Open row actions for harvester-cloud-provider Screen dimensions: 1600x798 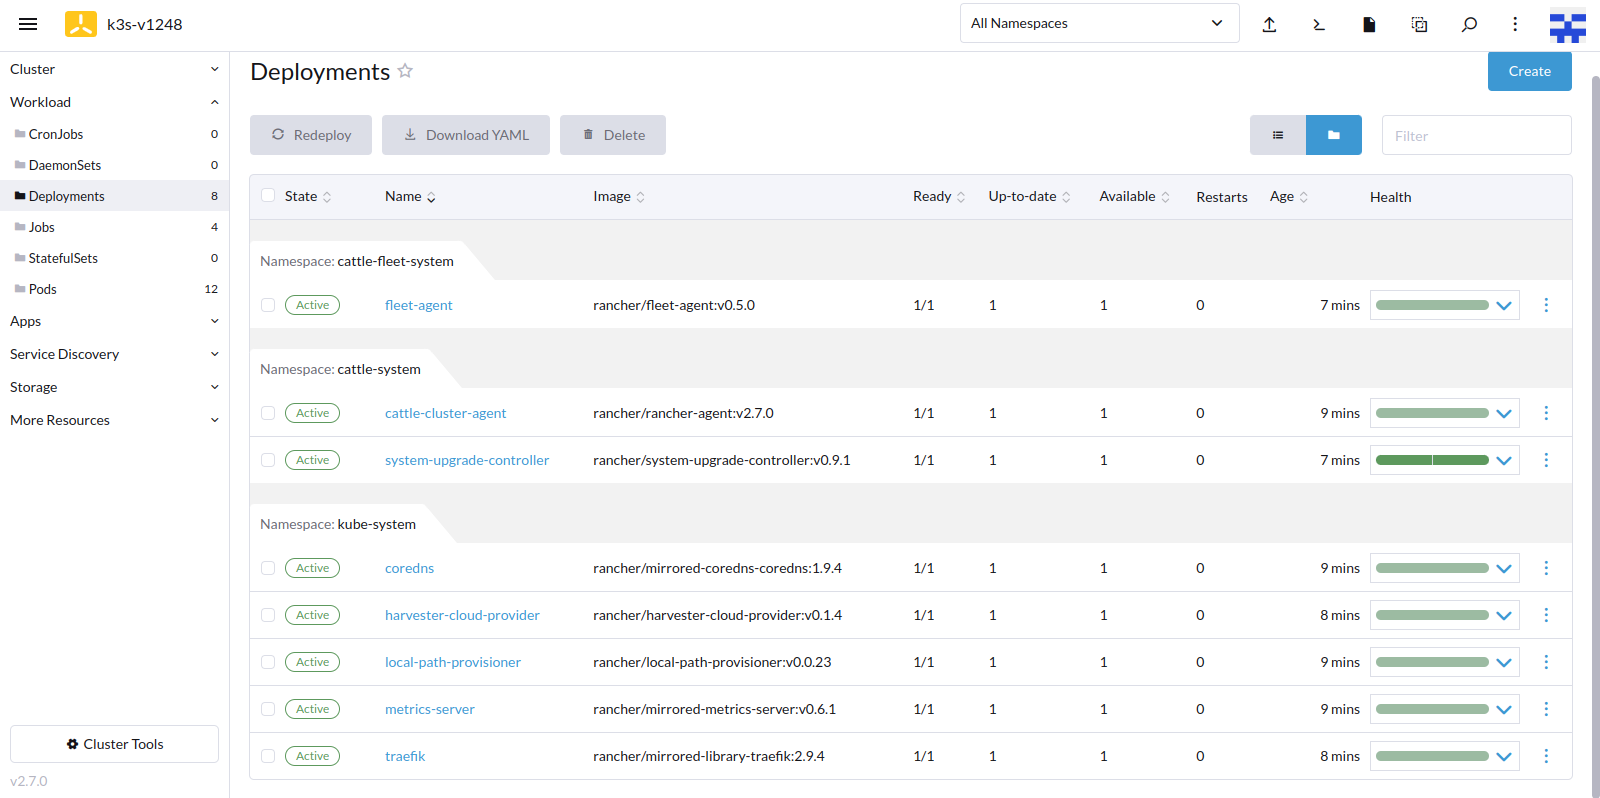click(1546, 615)
